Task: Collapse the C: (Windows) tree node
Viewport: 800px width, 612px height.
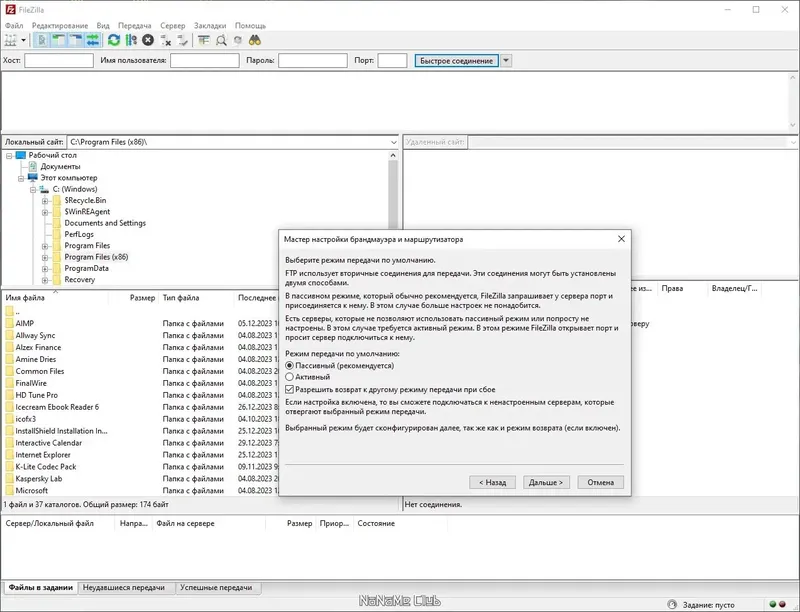Action: click(x=33, y=190)
